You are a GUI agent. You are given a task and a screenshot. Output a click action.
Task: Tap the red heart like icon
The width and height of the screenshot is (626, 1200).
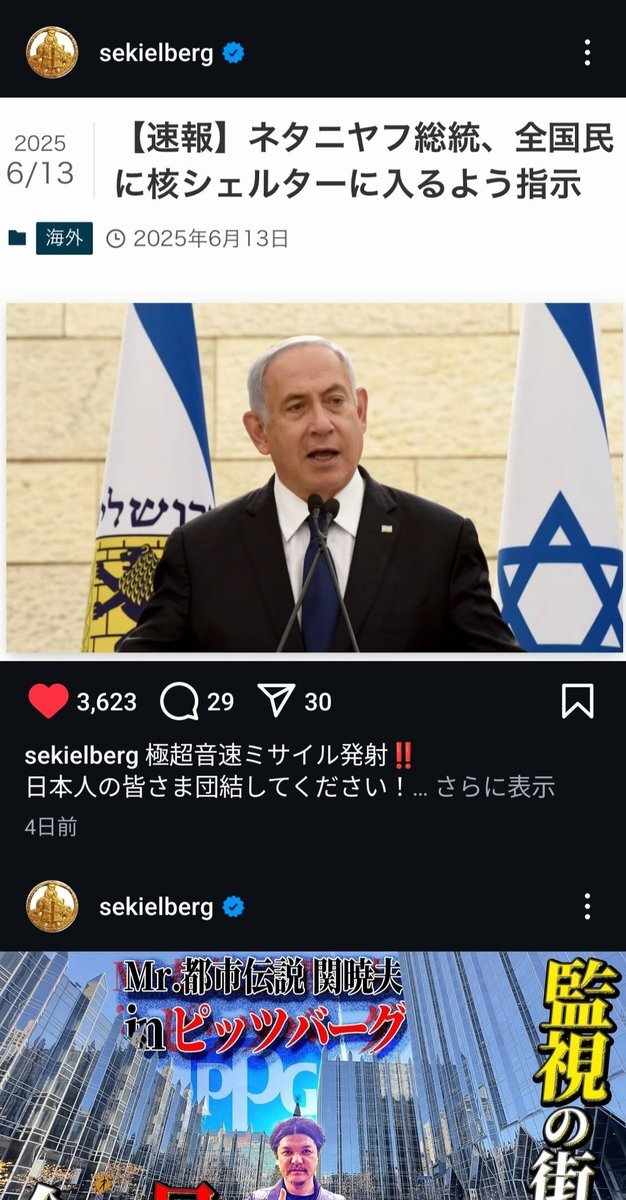(x=48, y=702)
